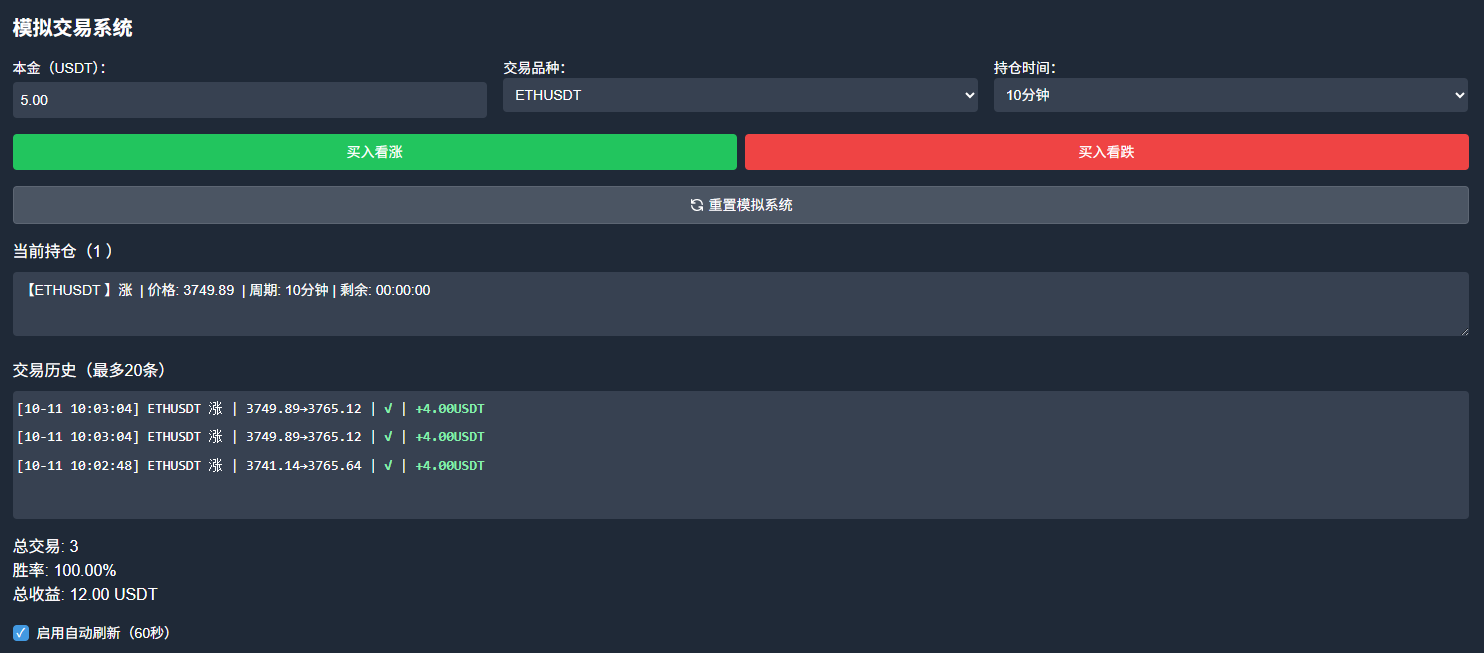Expand the 持仓时间 10分钟 dropdown
This screenshot has height=653, width=1484.
pos(1230,95)
